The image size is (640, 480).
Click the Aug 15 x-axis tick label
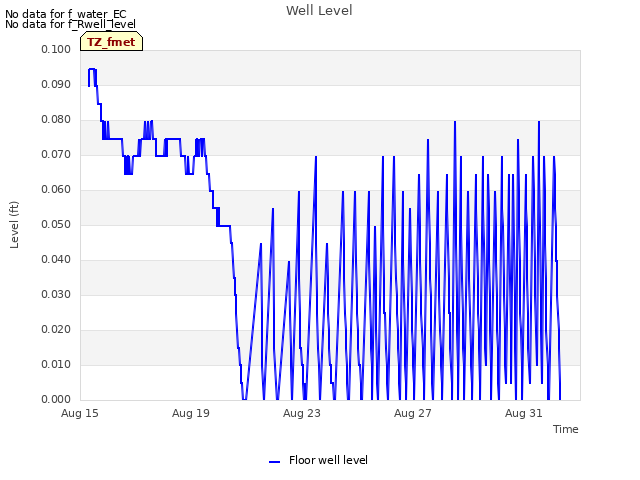click(80, 413)
